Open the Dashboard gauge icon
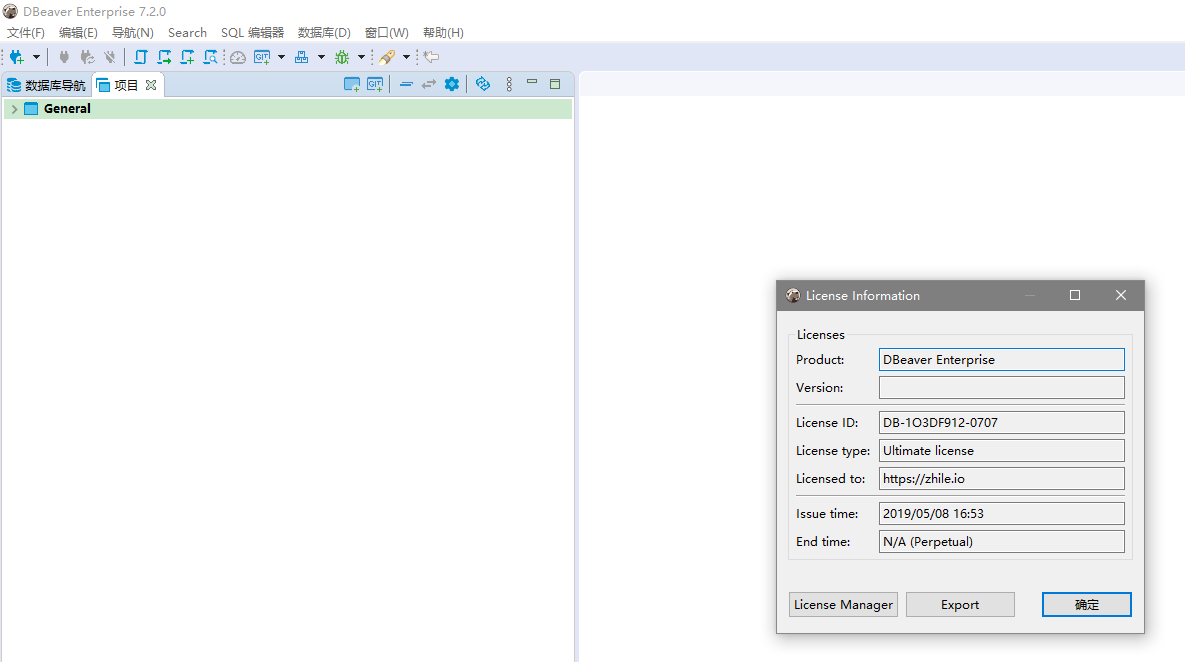The width and height of the screenshot is (1185, 662). coord(238,57)
